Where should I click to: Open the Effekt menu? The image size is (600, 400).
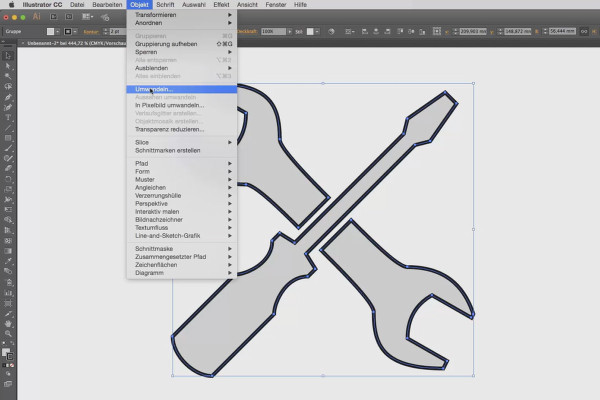point(221,5)
